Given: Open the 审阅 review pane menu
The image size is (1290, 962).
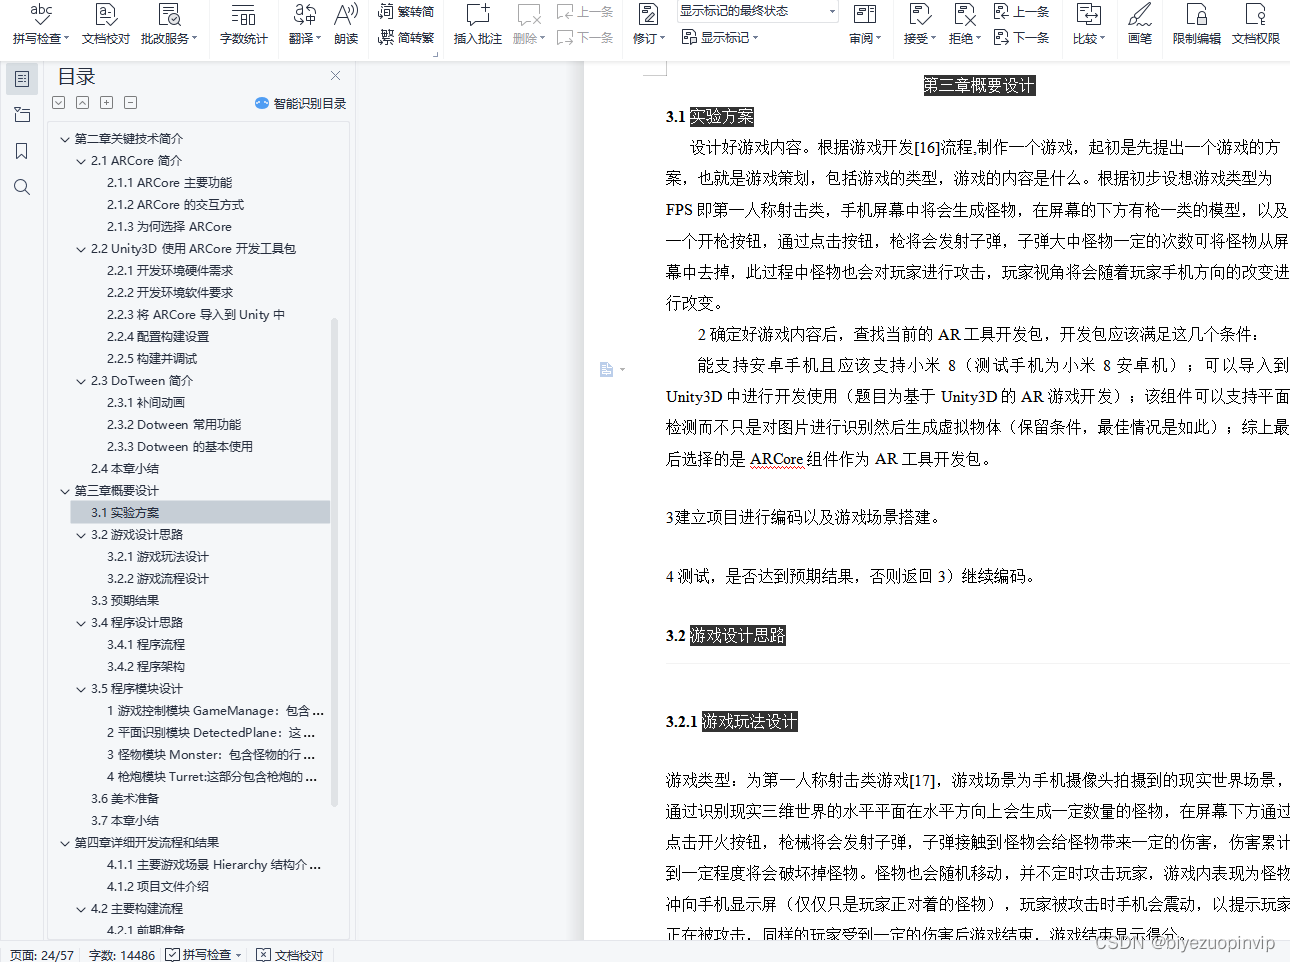Looking at the screenshot, I should [865, 24].
